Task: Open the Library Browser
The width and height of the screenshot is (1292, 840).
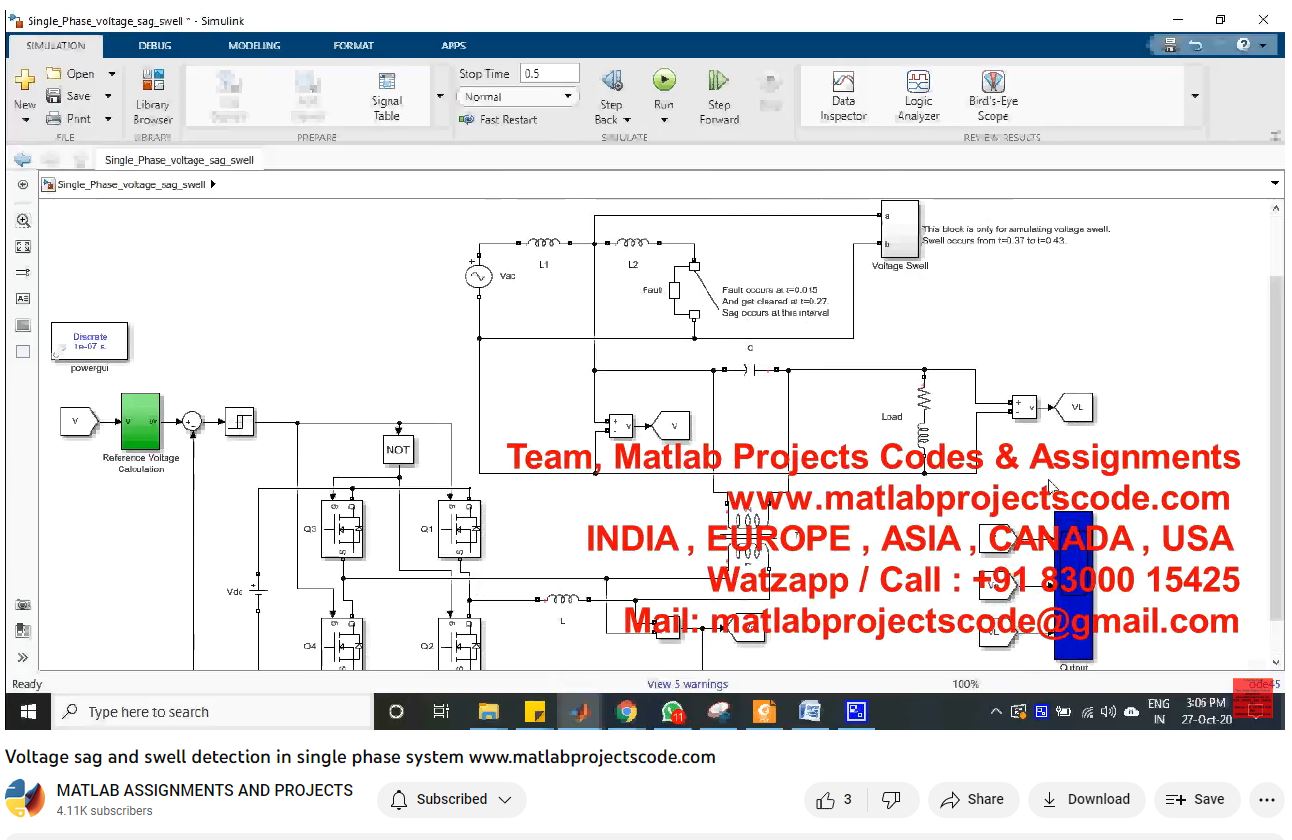Action: pyautogui.click(x=153, y=96)
